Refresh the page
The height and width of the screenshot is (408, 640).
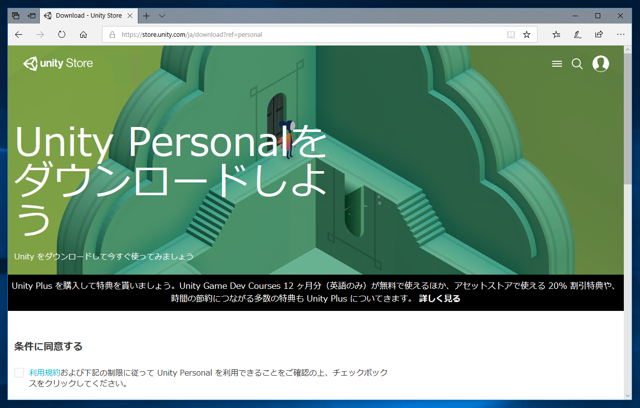pyautogui.click(x=62, y=35)
